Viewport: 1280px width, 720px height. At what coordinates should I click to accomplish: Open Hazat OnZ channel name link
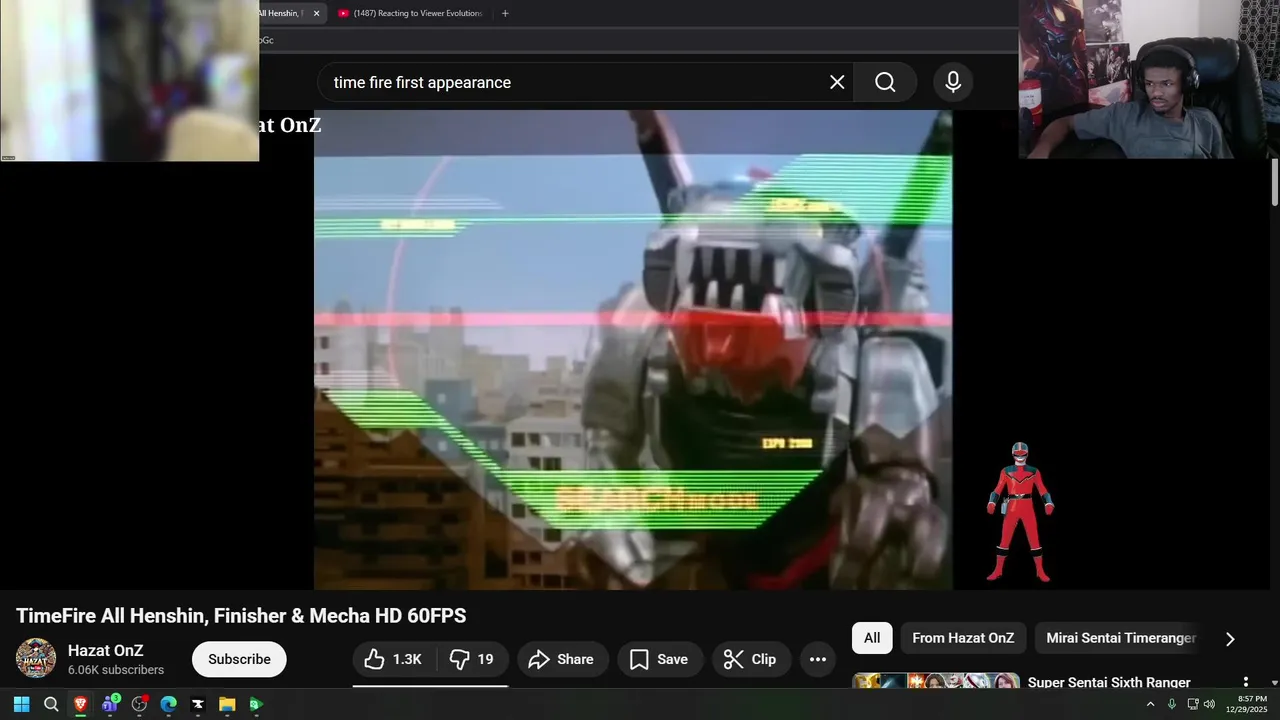click(x=106, y=651)
